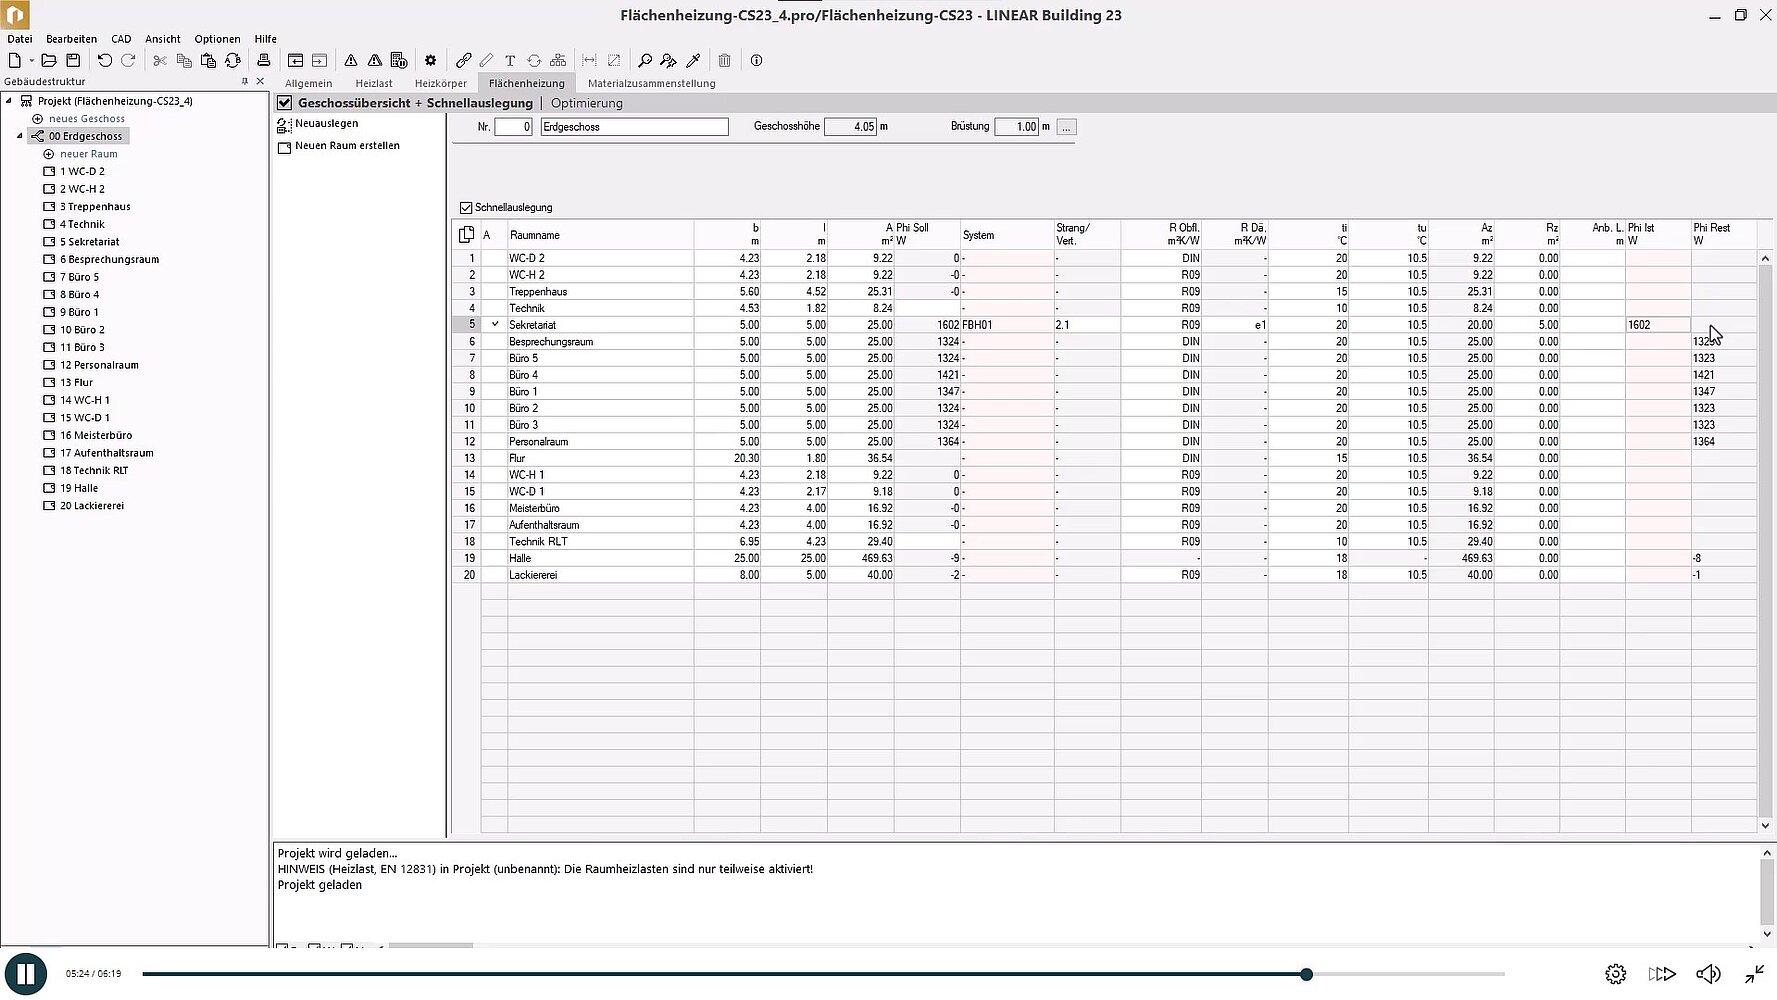Click the Geschosshöhe input field
This screenshot has height=1000, width=1777.
pyautogui.click(x=850, y=127)
